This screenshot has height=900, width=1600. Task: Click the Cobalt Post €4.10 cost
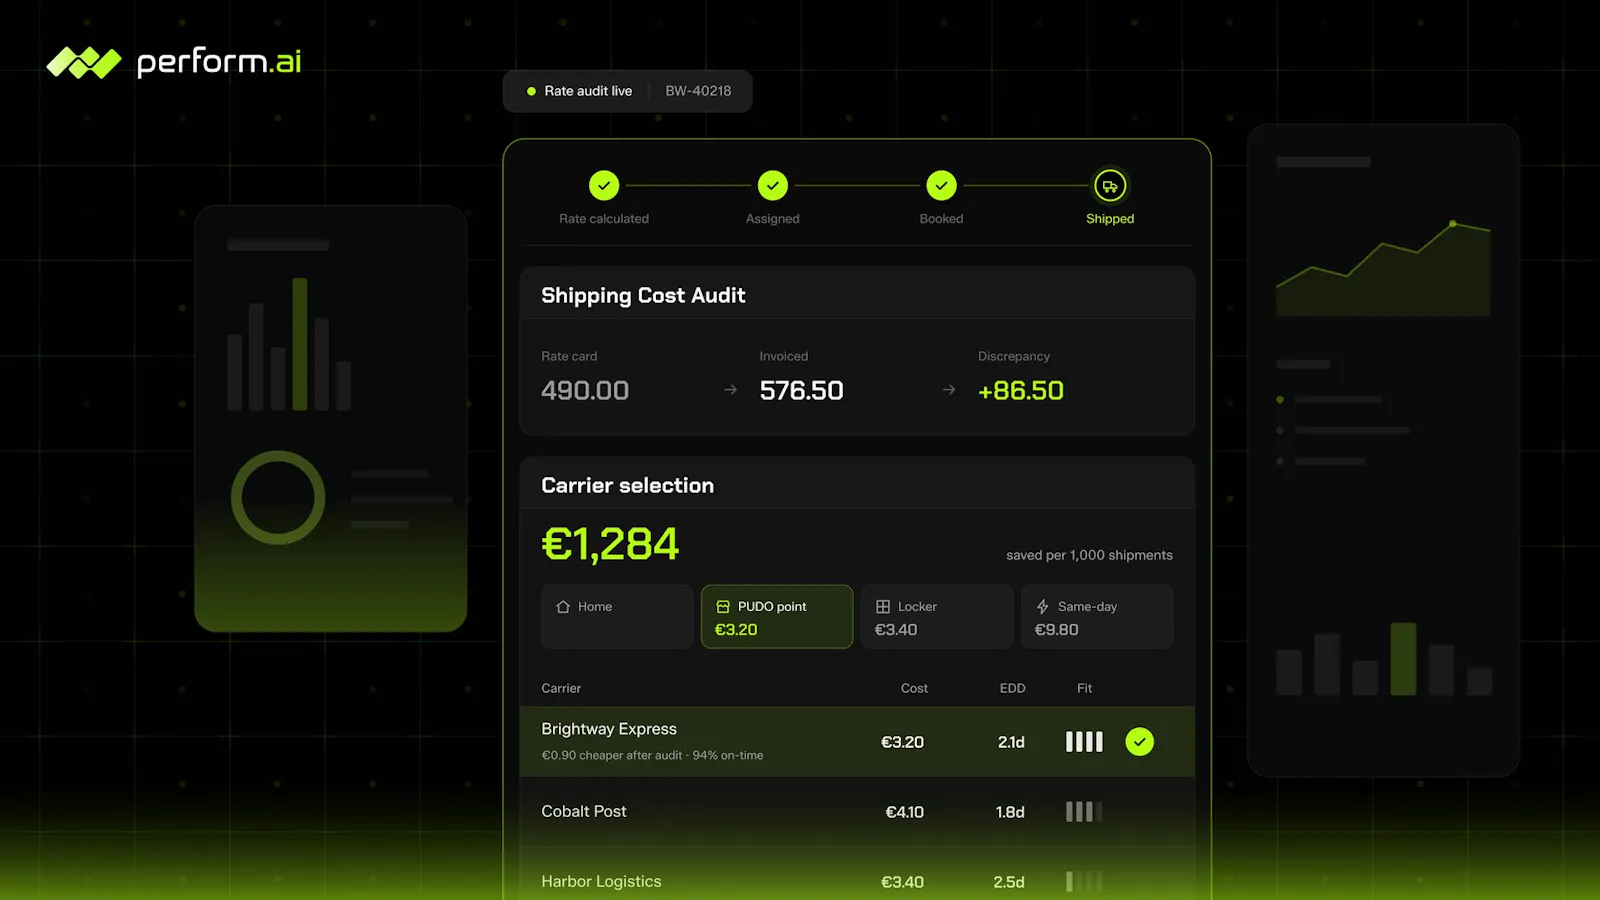pyautogui.click(x=904, y=812)
